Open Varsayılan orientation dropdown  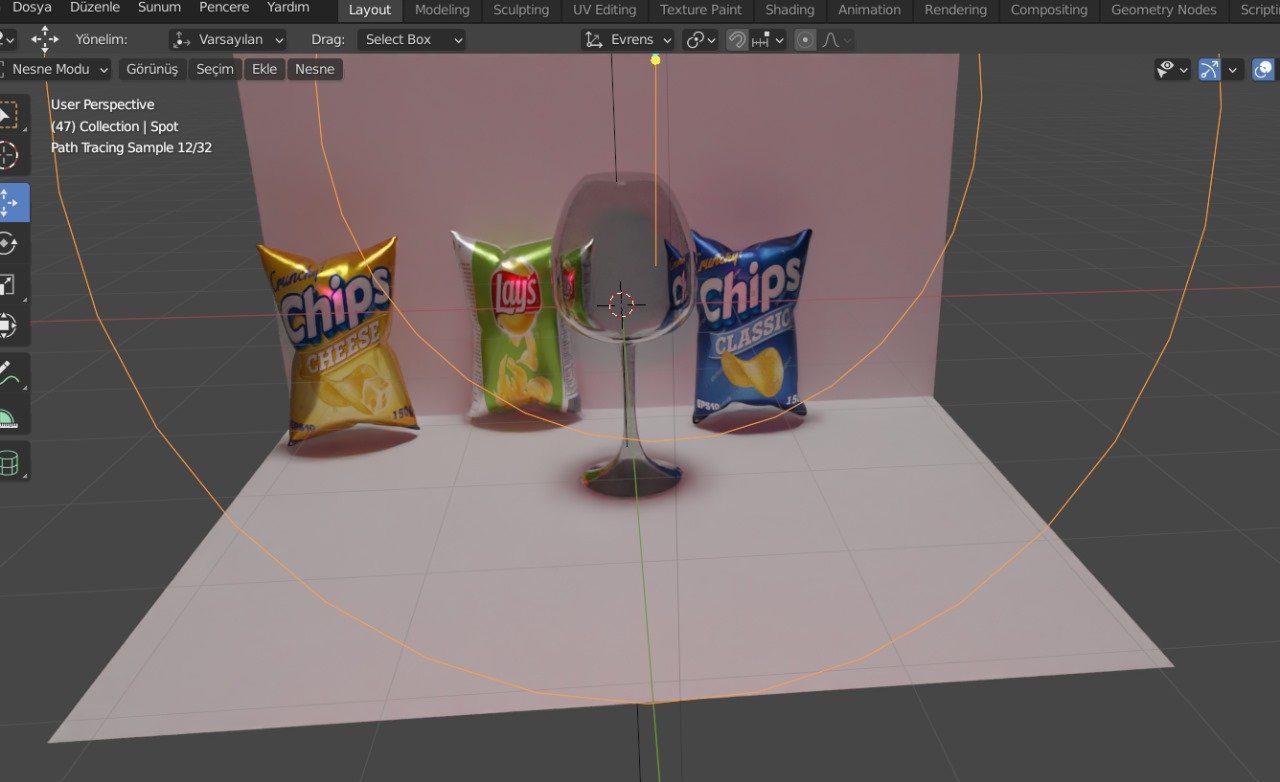pyautogui.click(x=228, y=40)
